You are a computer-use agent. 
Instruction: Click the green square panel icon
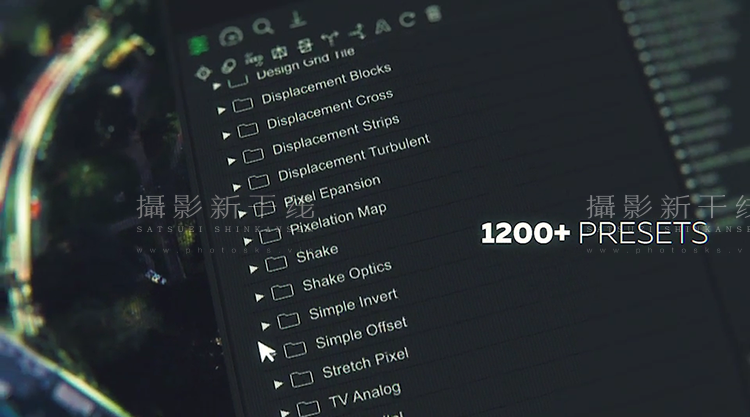pyautogui.click(x=198, y=45)
